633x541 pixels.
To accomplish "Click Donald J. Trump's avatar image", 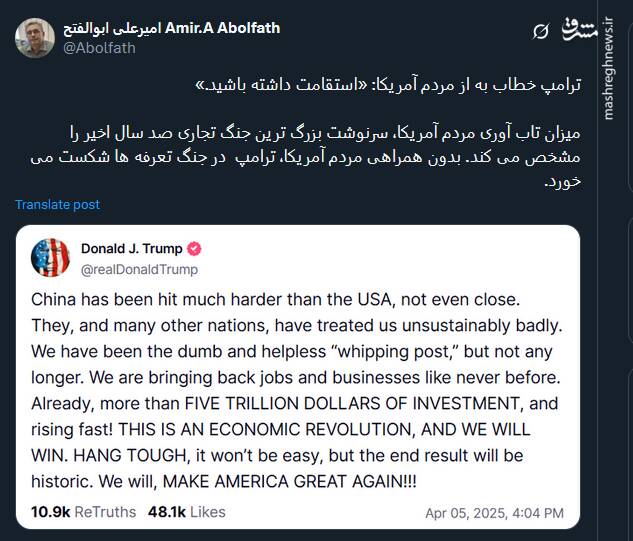I will (51, 258).
